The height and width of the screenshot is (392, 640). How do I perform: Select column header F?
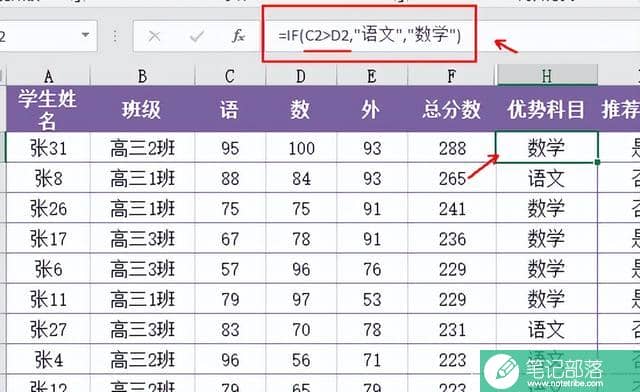tap(452, 76)
